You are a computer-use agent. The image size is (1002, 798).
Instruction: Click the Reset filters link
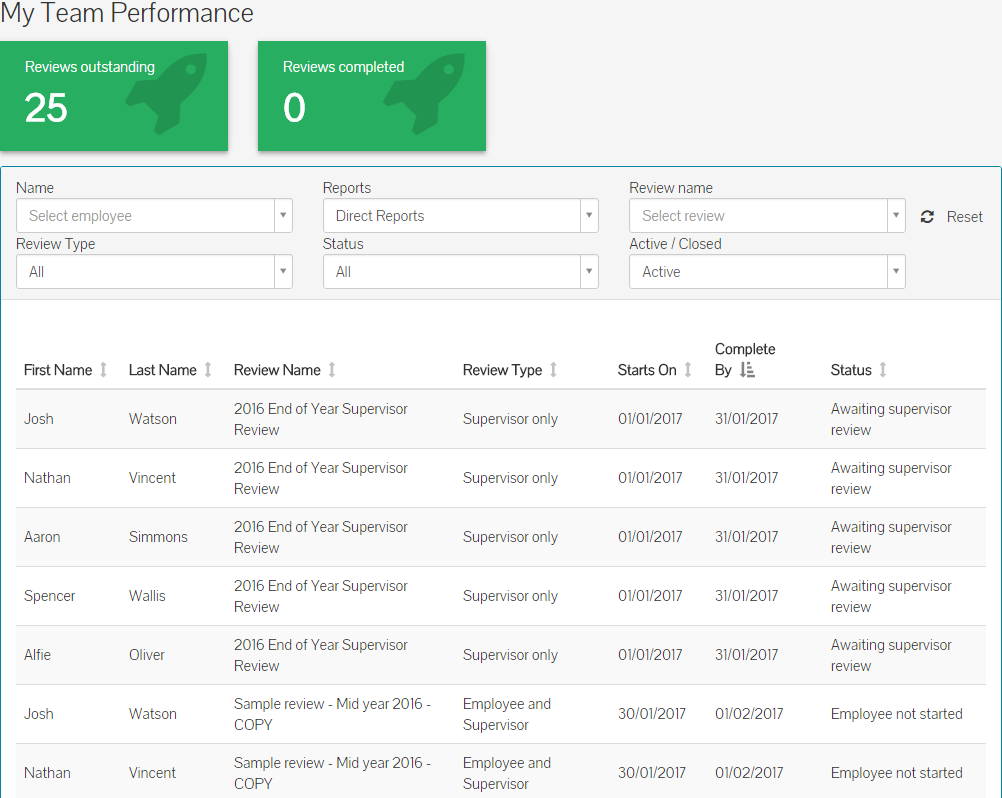964,217
